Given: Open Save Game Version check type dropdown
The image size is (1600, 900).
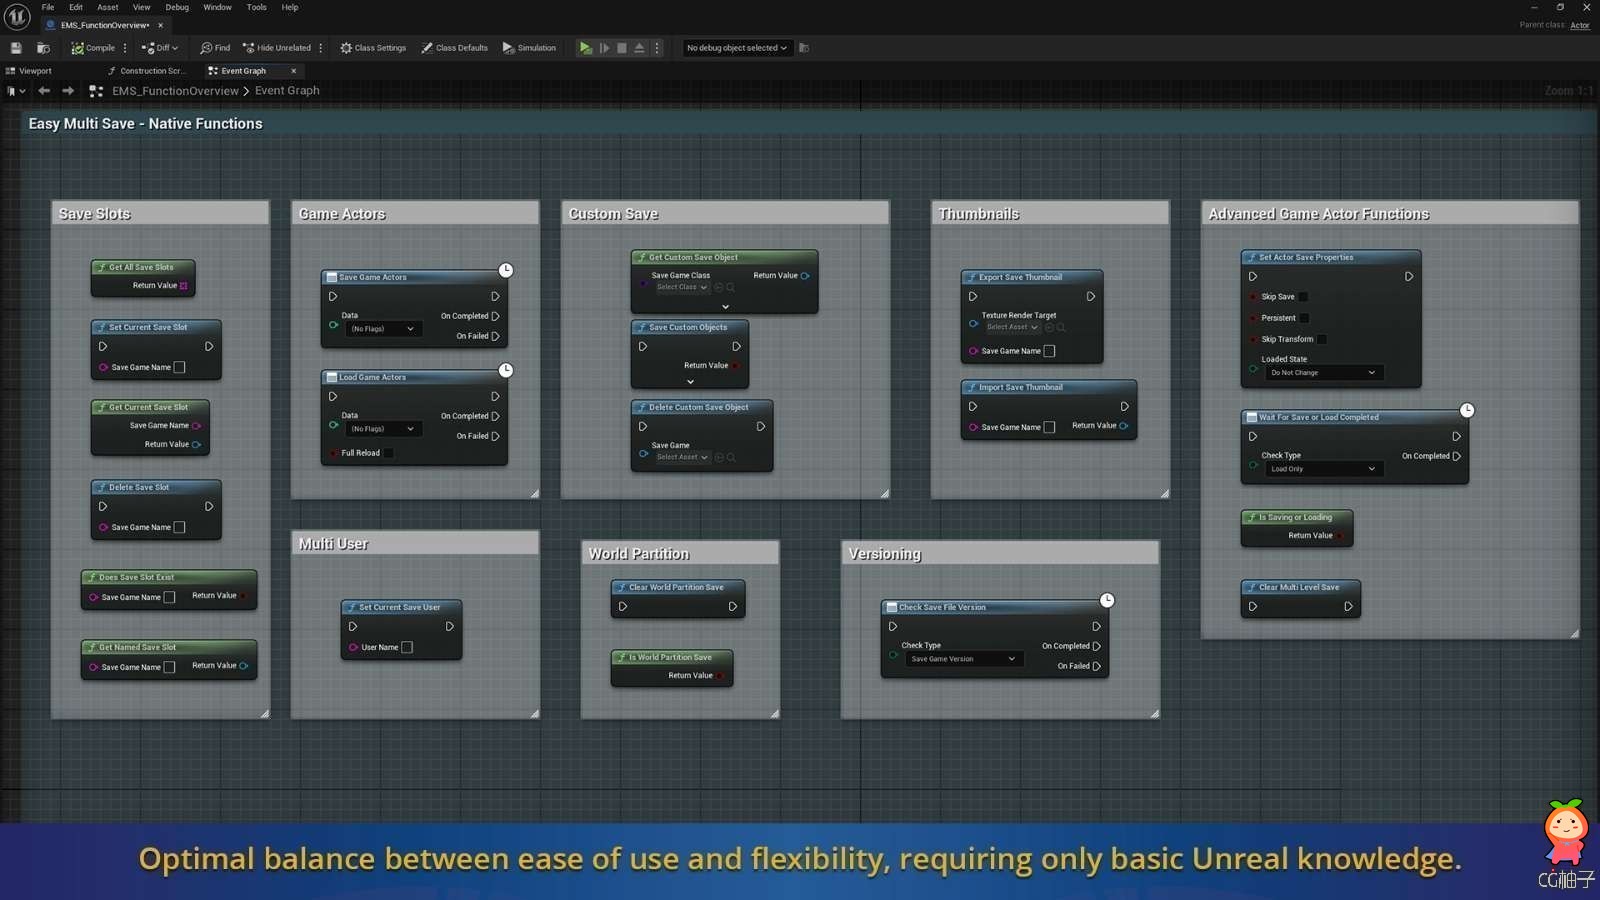Looking at the screenshot, I should click(964, 659).
